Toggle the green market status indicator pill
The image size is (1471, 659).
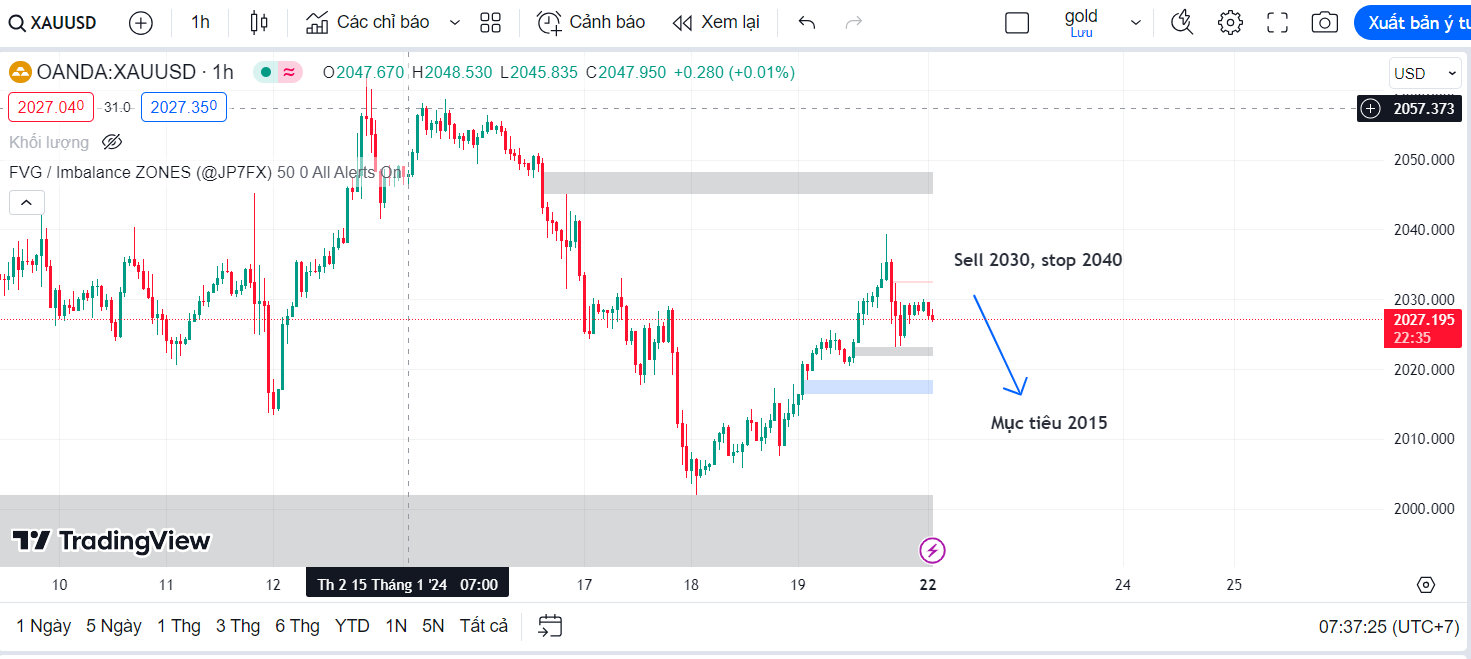pos(278,72)
